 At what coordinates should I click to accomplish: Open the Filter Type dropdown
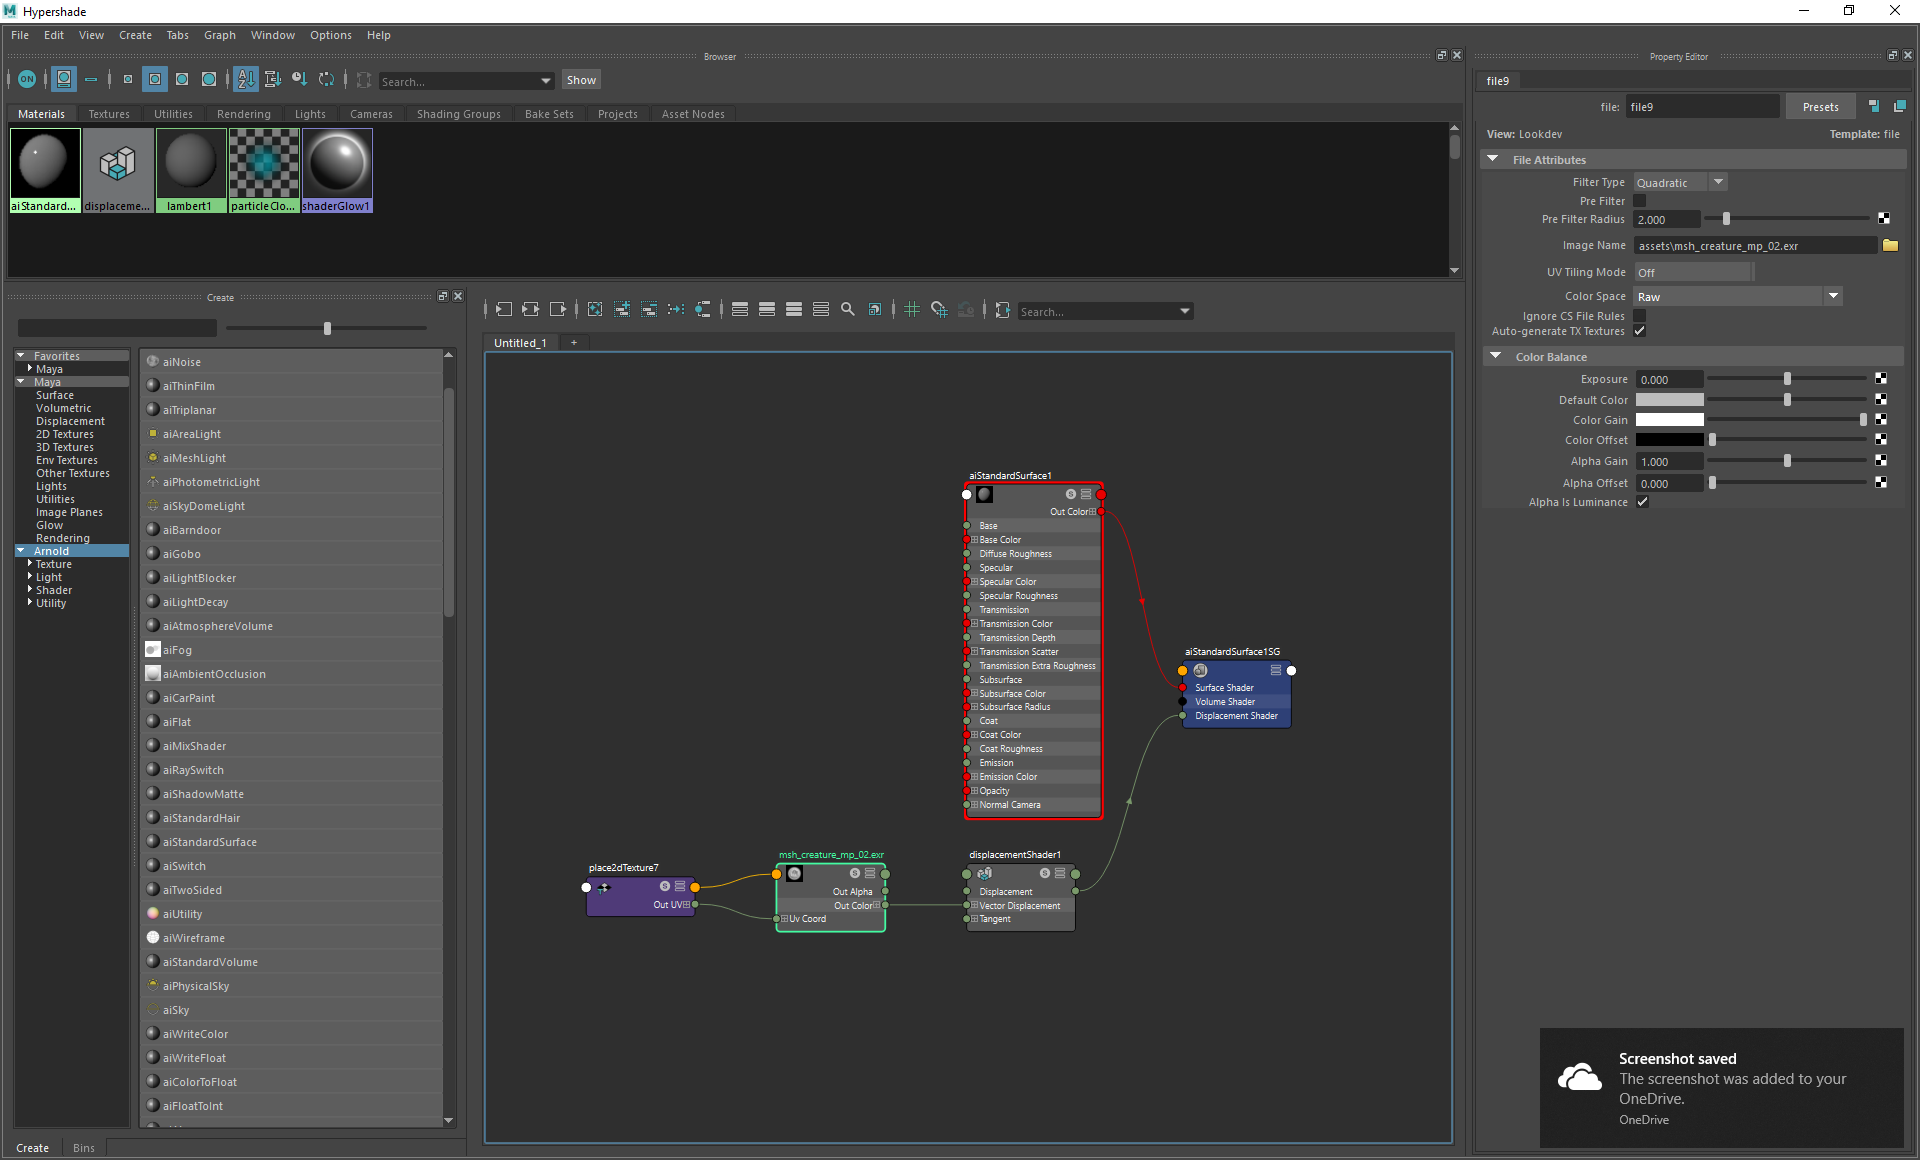point(1719,181)
